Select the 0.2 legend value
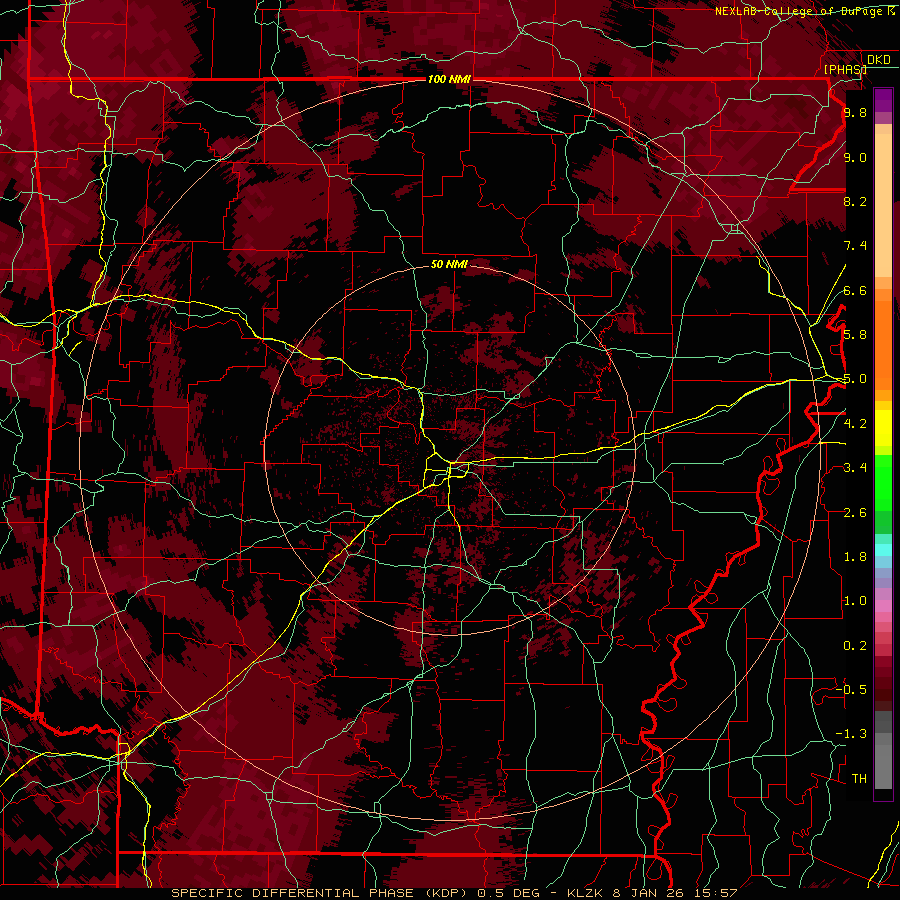The width and height of the screenshot is (900, 900). coord(855,646)
